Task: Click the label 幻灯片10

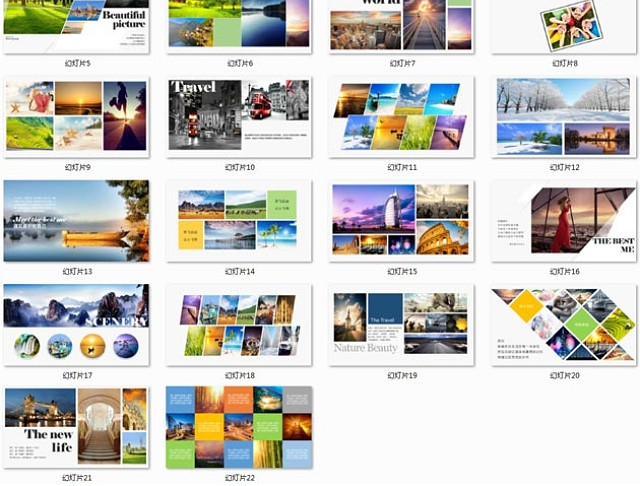Action: pos(240,167)
